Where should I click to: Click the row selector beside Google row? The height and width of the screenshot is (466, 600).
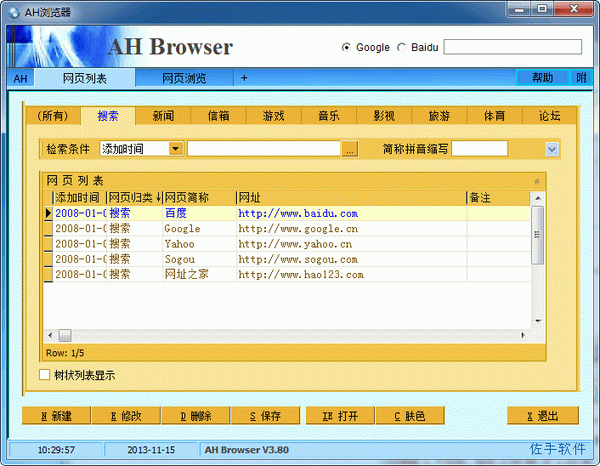click(x=48, y=228)
